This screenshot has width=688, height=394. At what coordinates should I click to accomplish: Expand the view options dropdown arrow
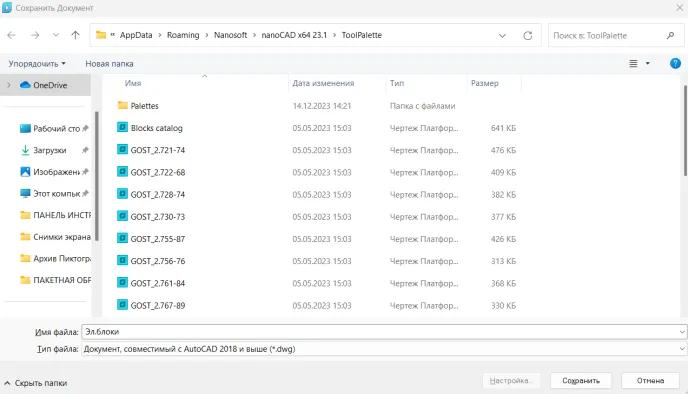648,64
